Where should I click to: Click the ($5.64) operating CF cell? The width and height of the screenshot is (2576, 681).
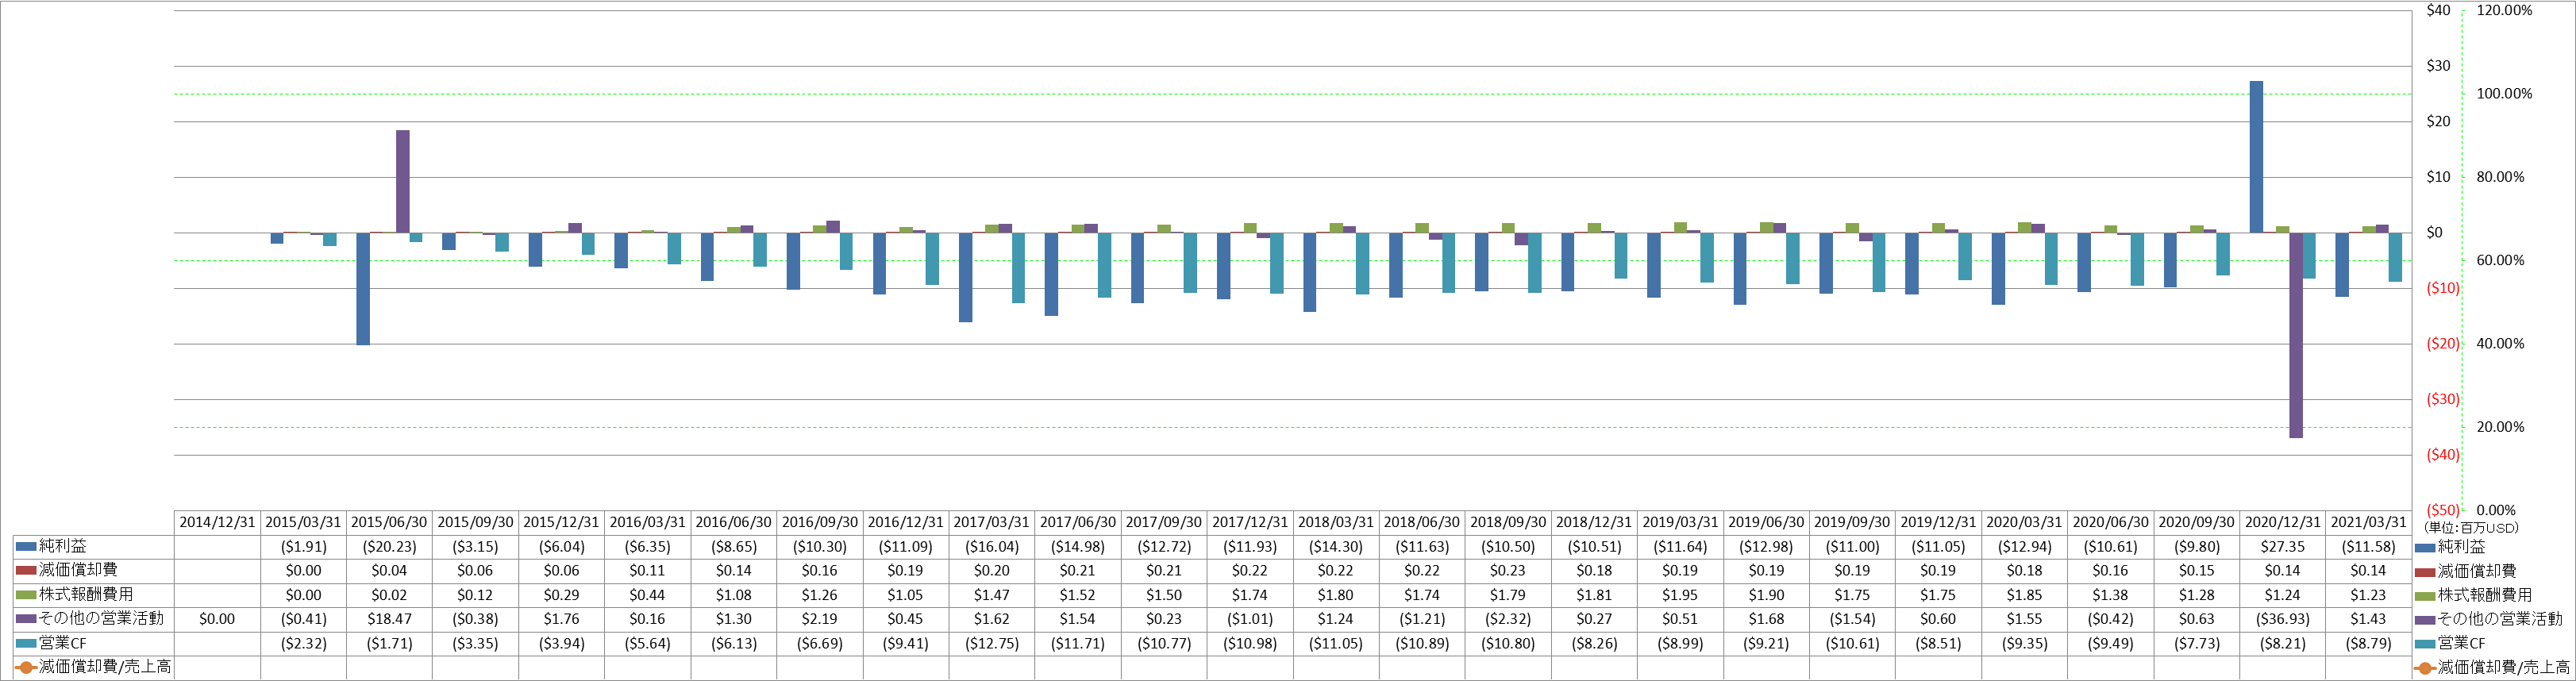pos(647,643)
